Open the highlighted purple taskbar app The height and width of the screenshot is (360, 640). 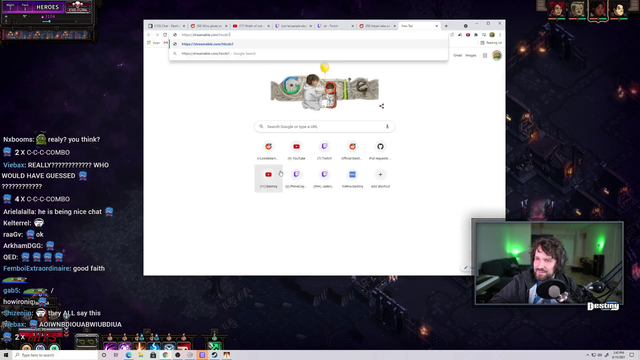point(202,355)
